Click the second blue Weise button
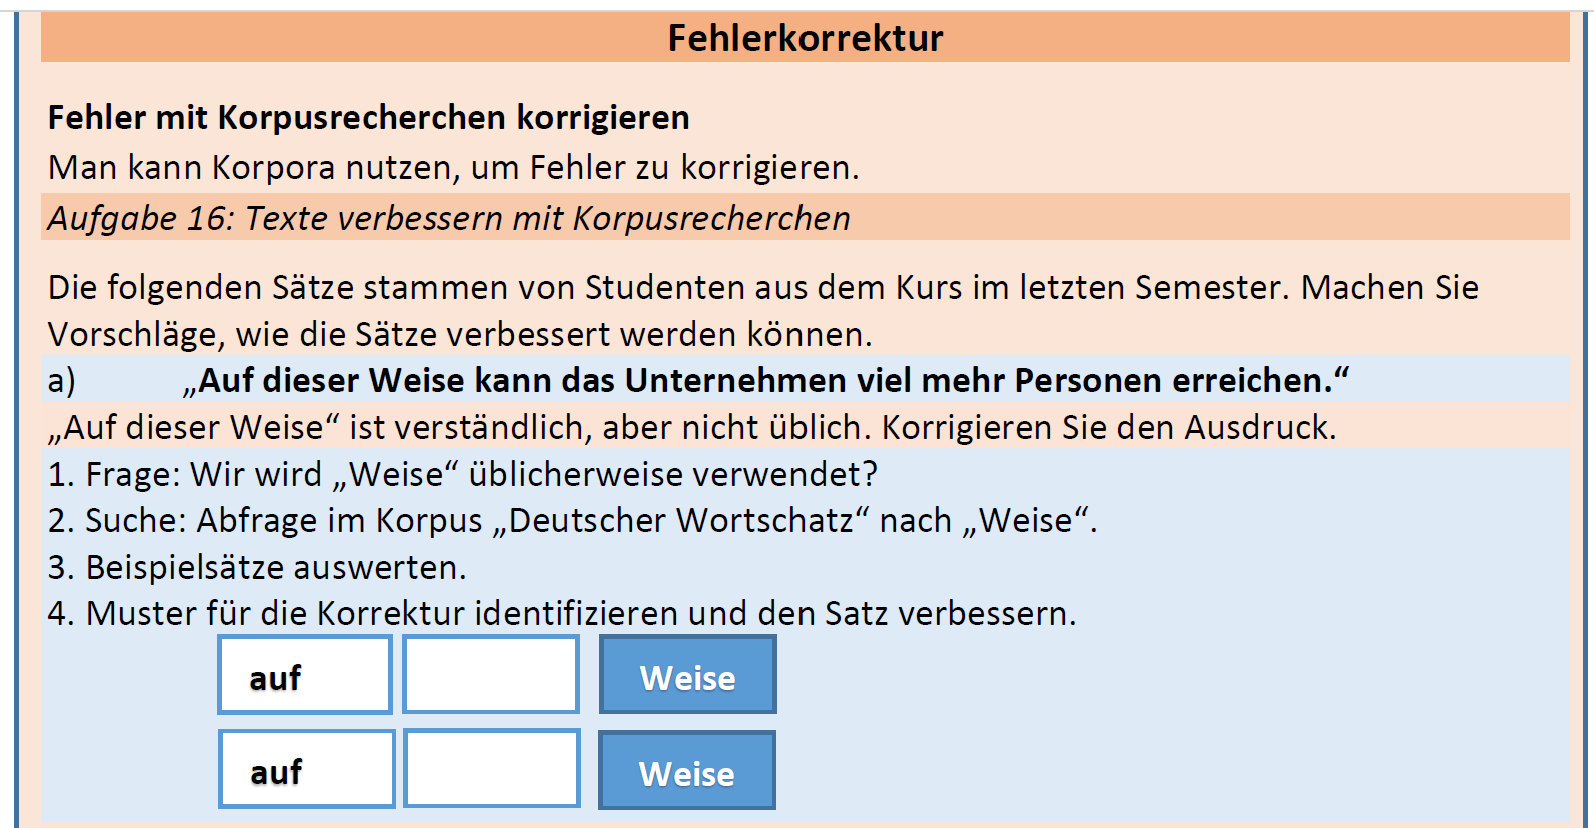 [x=687, y=770]
